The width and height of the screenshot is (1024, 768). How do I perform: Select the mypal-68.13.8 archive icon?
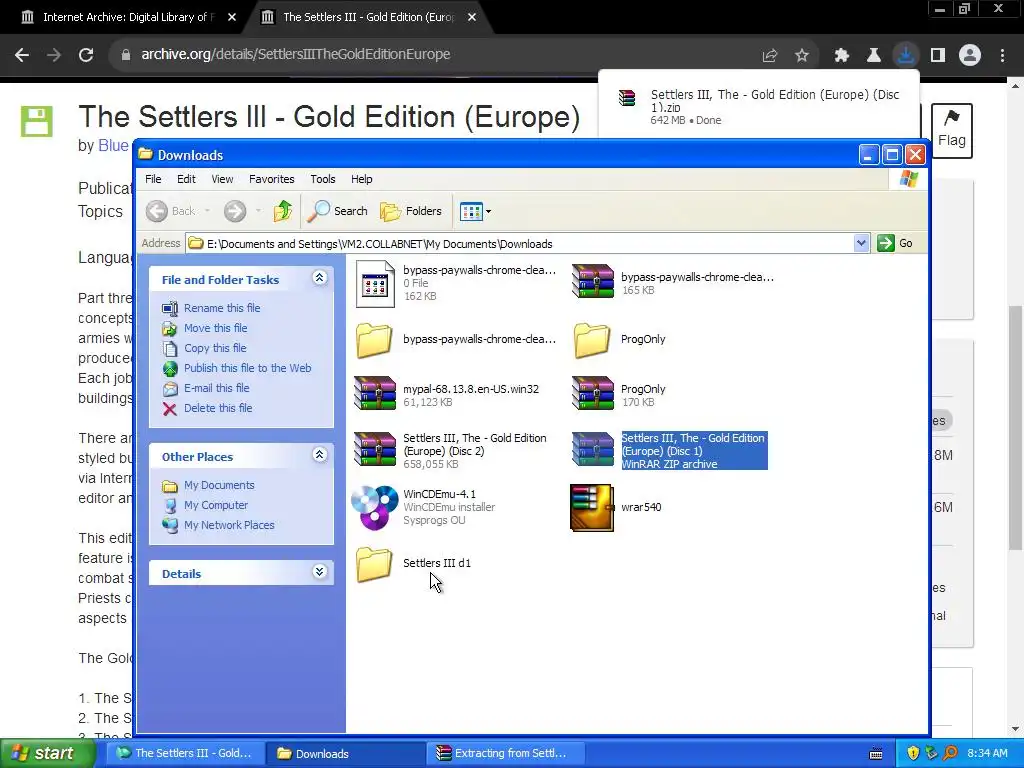coord(375,393)
